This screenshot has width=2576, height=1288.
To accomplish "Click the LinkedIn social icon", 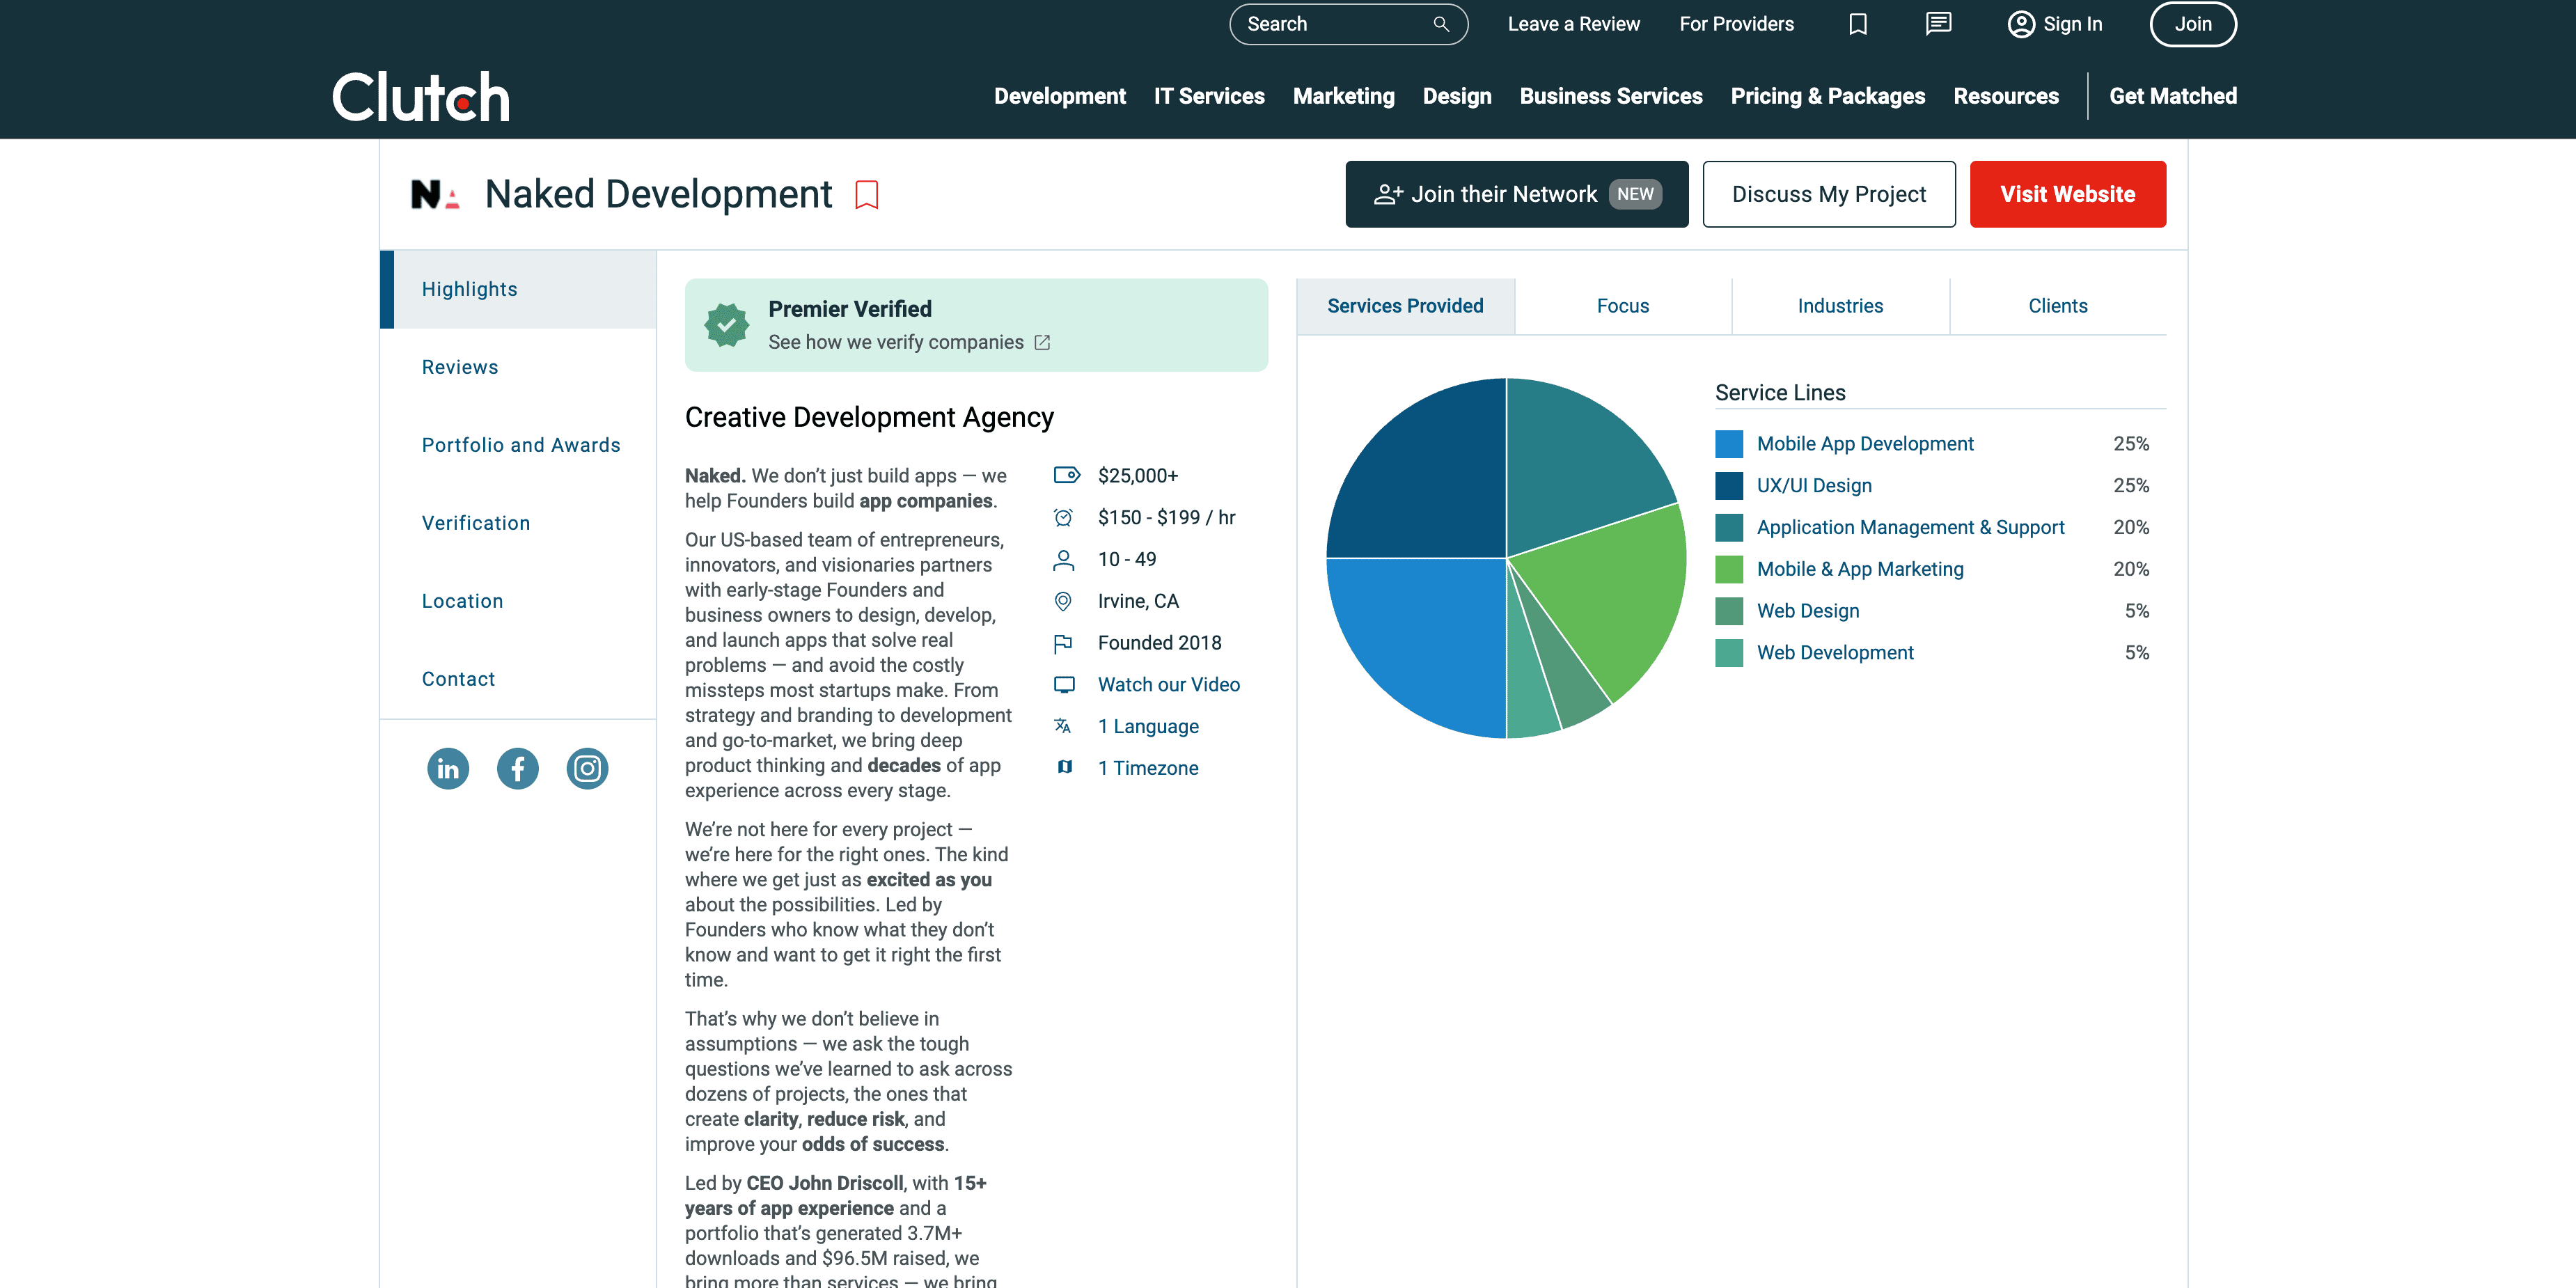I will [x=447, y=768].
